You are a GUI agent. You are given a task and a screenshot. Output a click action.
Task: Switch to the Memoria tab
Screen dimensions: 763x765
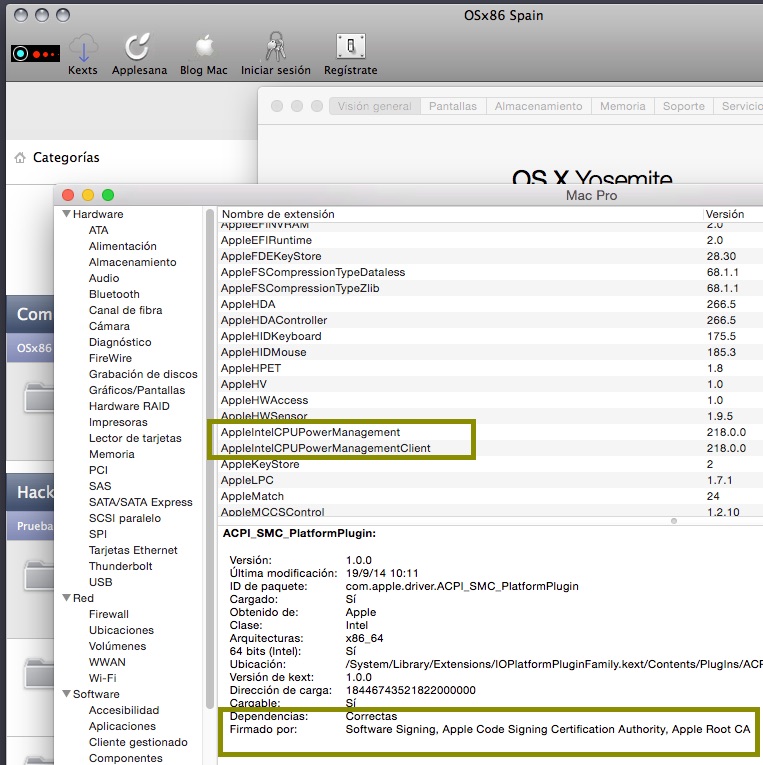click(622, 106)
